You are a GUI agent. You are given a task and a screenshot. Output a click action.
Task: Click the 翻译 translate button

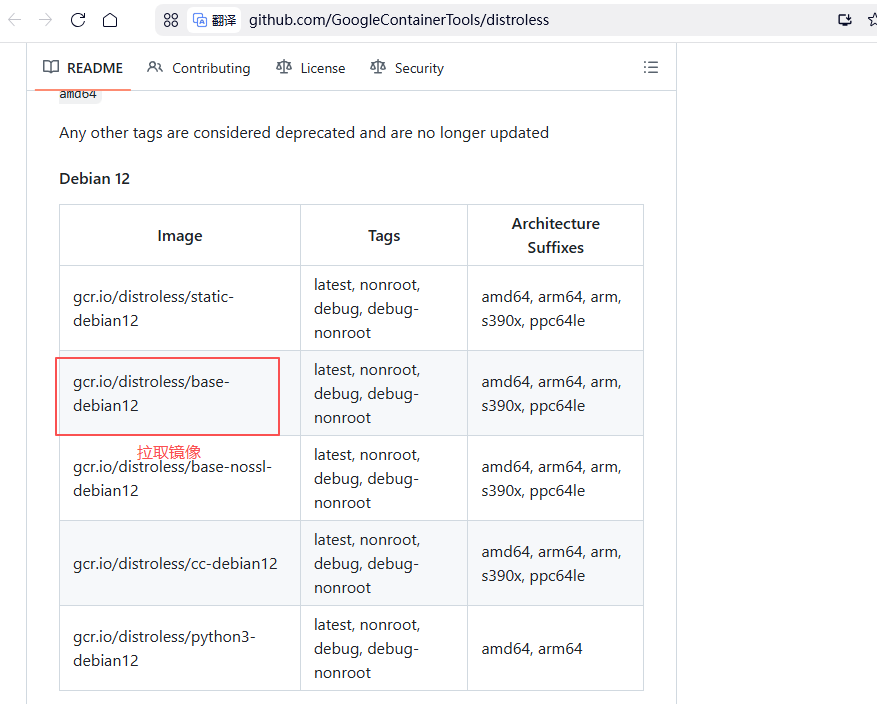pos(214,20)
